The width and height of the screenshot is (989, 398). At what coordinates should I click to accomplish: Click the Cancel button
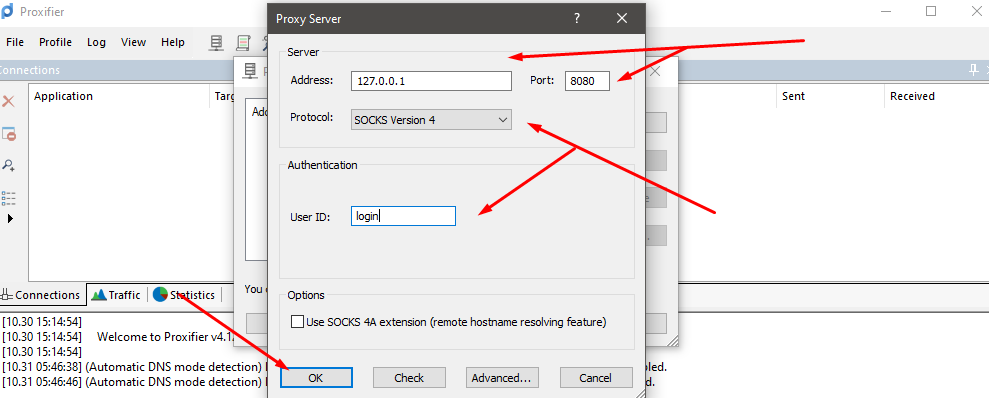(596, 378)
